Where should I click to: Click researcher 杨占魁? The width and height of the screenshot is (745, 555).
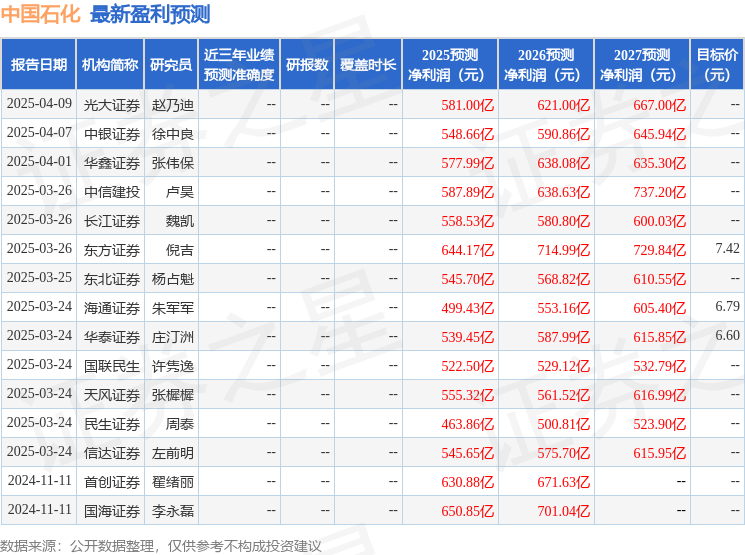[x=172, y=279]
